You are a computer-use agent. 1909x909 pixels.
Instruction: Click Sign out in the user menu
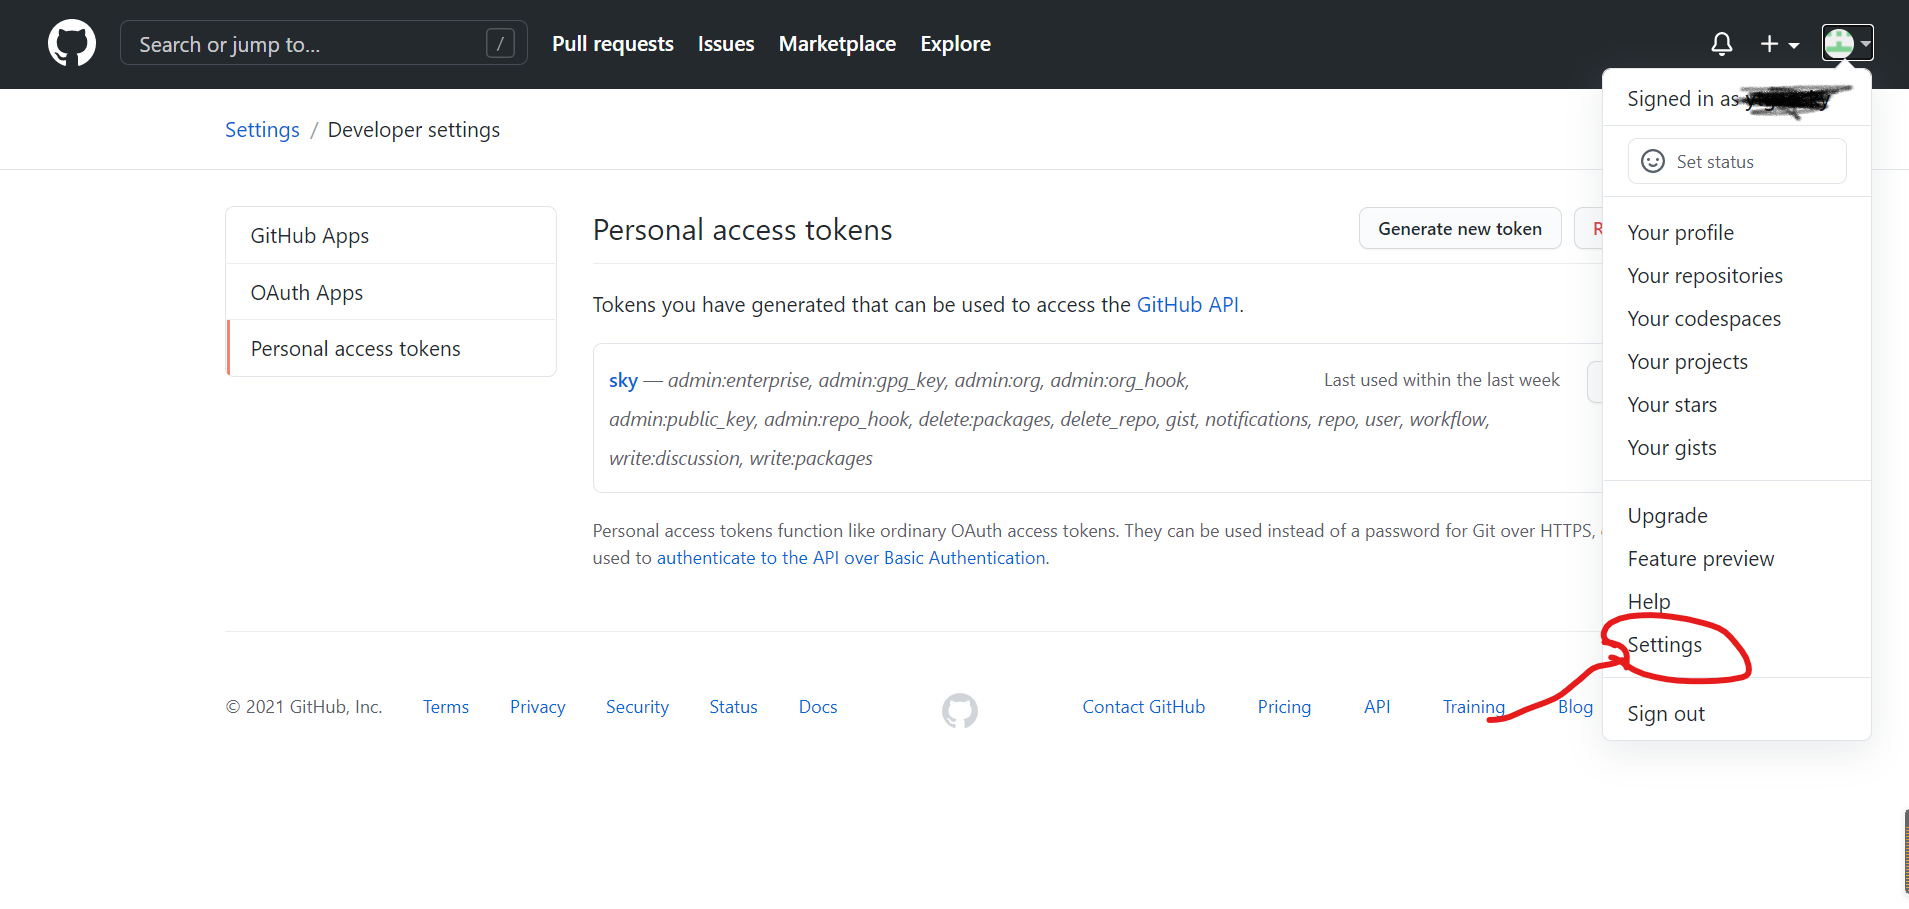click(1665, 714)
